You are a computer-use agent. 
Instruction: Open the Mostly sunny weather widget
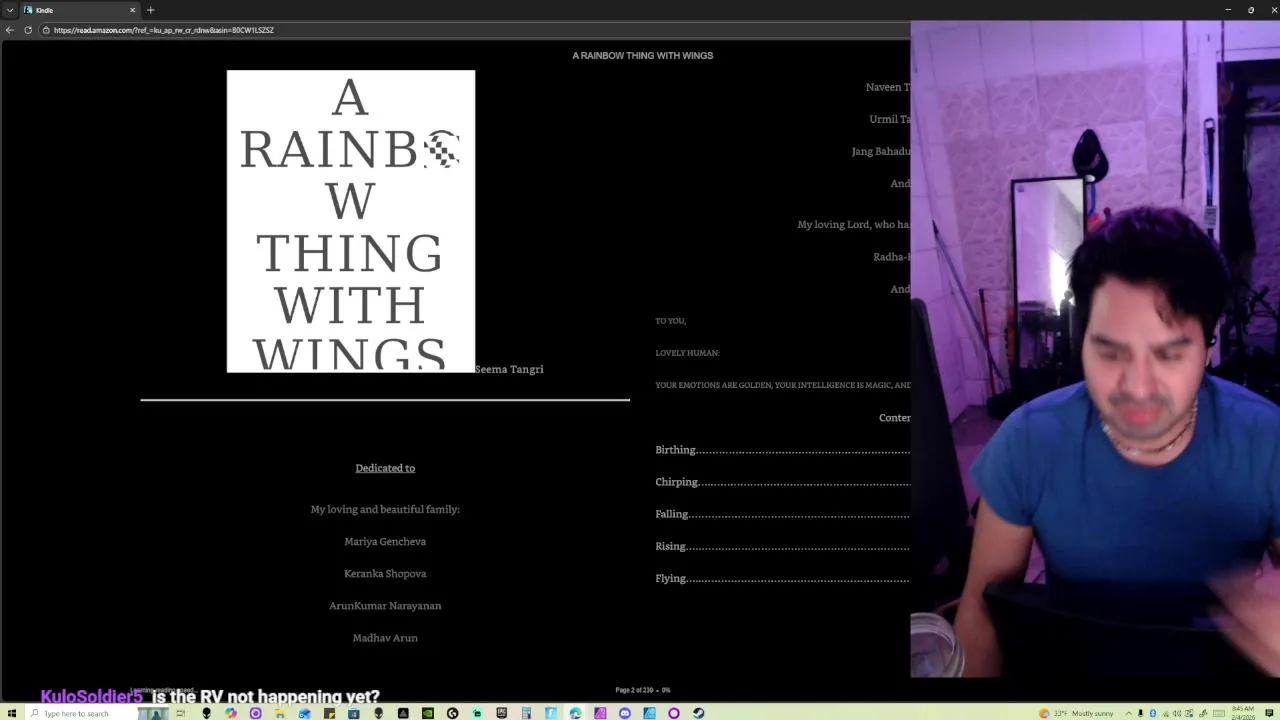click(x=1077, y=713)
